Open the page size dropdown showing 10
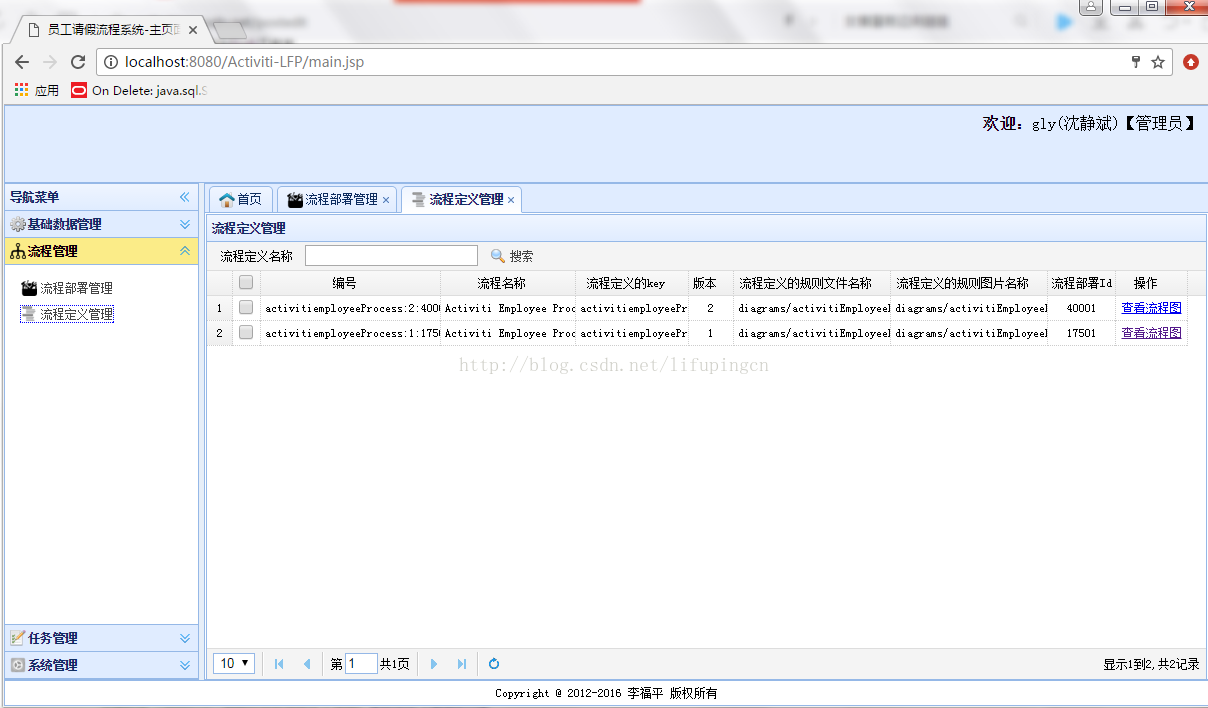The height and width of the screenshot is (708, 1208). point(234,663)
